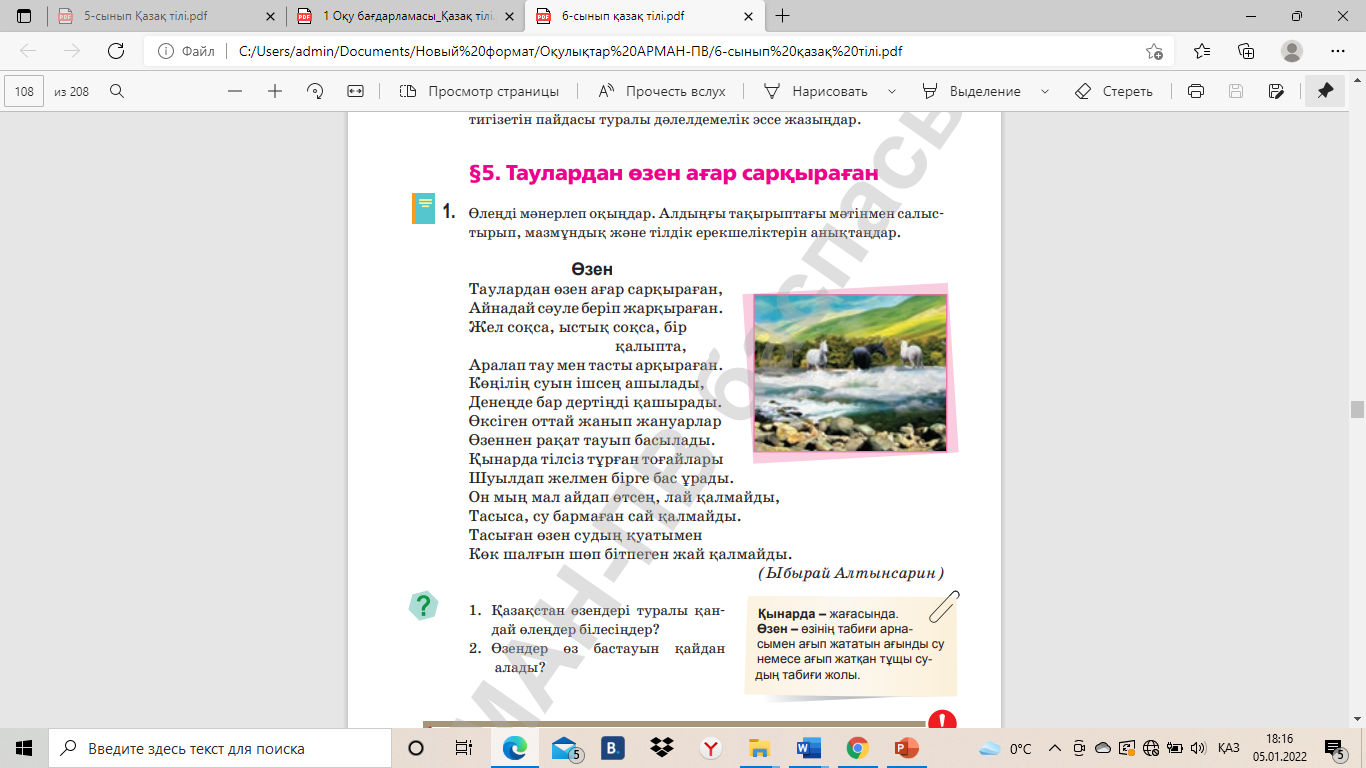
Task: Open PowerPoint on taskbar
Action: tap(906, 748)
